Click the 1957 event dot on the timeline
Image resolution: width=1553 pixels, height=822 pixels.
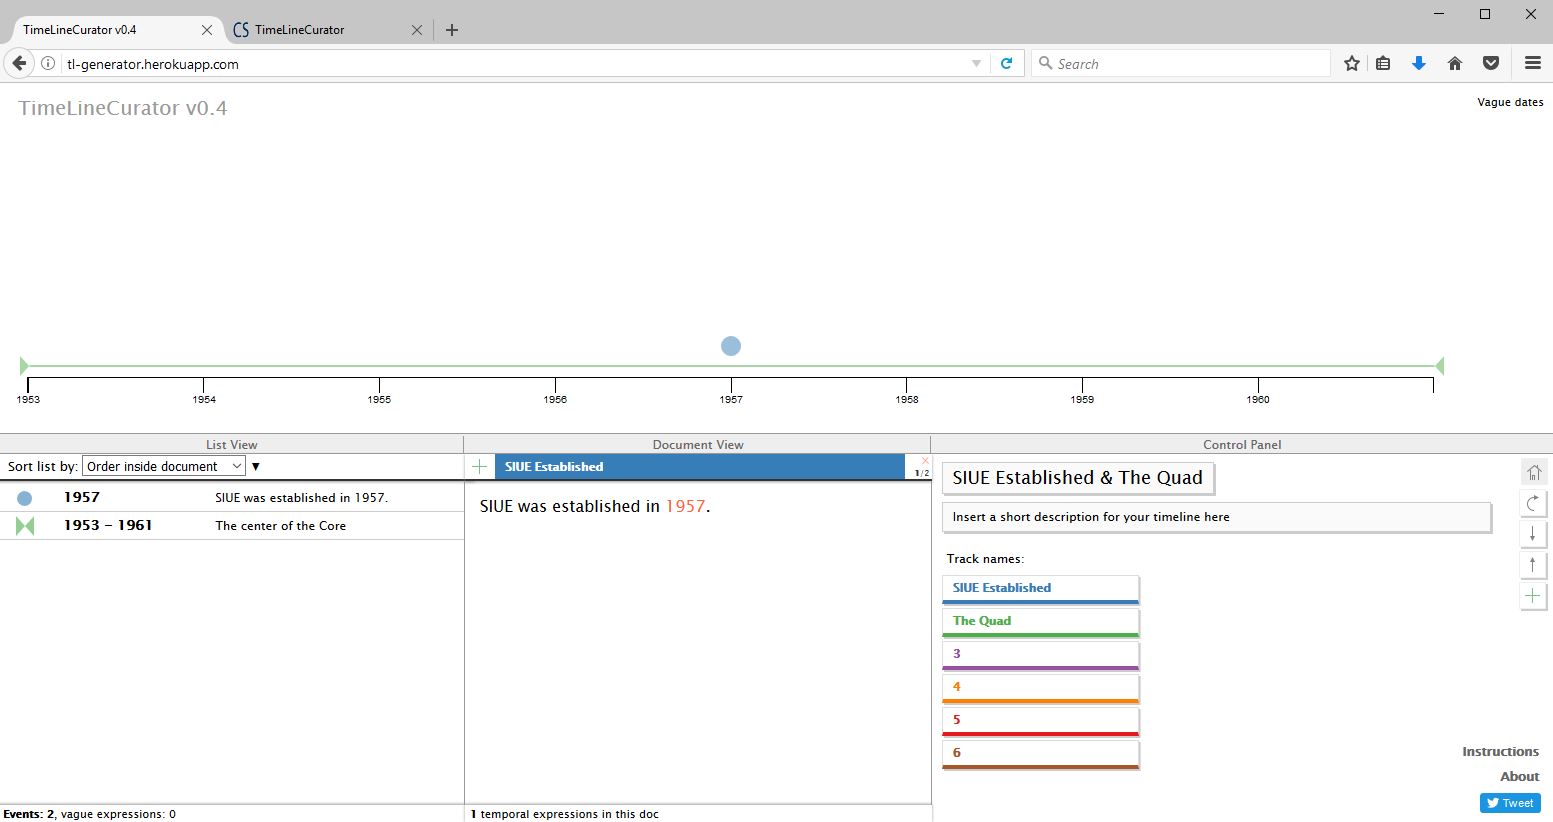point(731,346)
